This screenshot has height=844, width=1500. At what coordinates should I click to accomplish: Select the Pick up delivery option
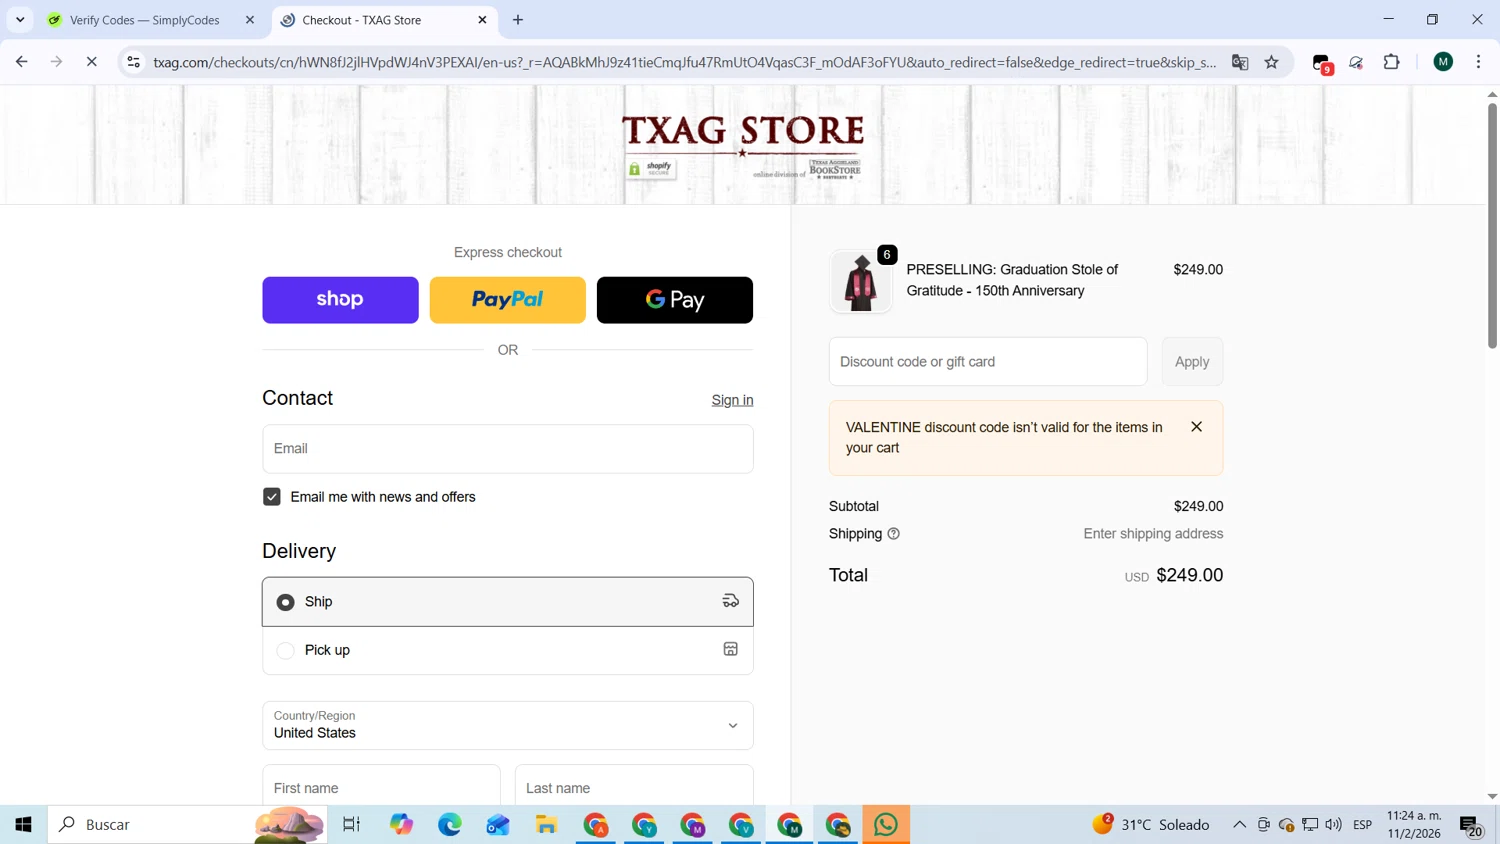coord(508,650)
